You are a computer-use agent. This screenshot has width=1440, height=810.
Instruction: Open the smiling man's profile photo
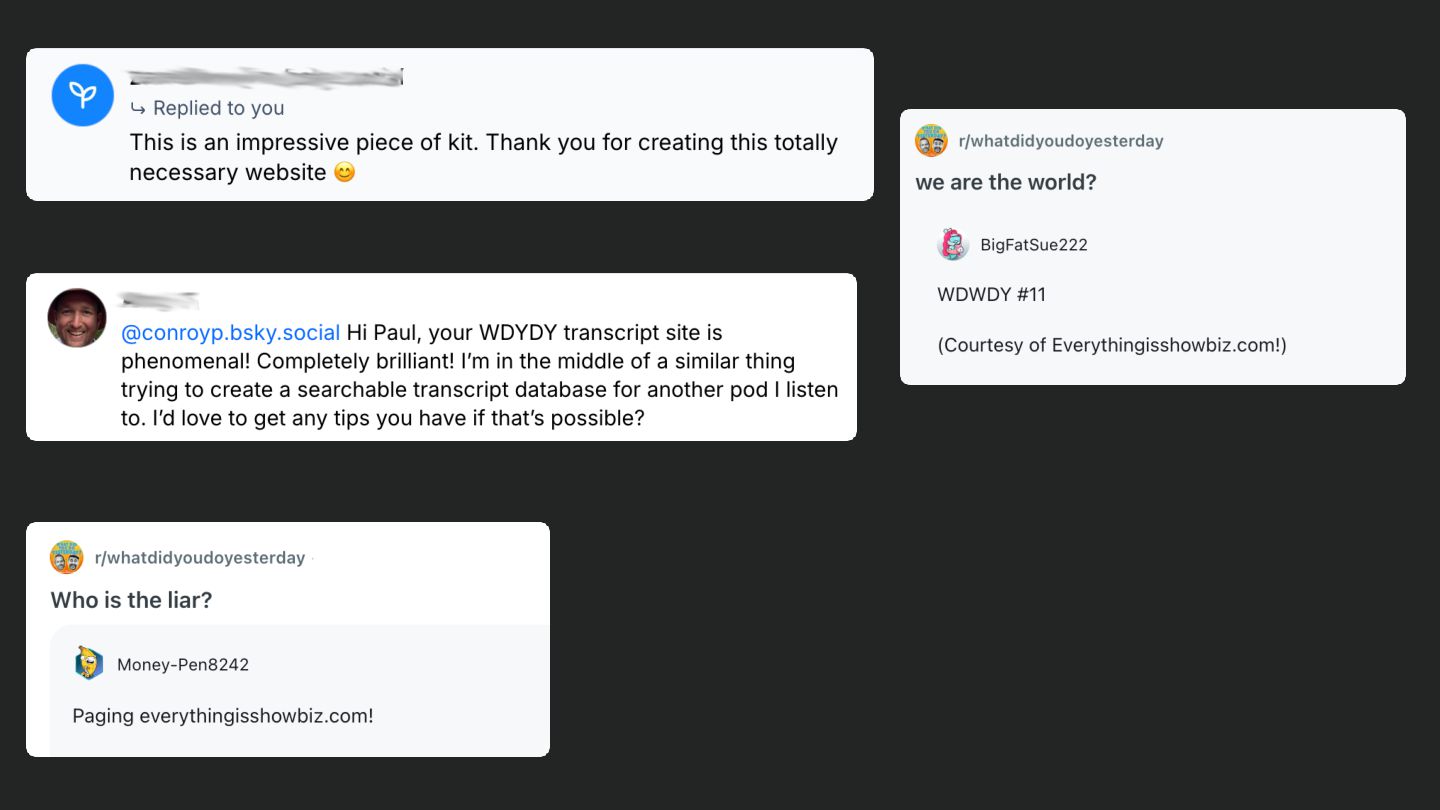pyautogui.click(x=77, y=318)
